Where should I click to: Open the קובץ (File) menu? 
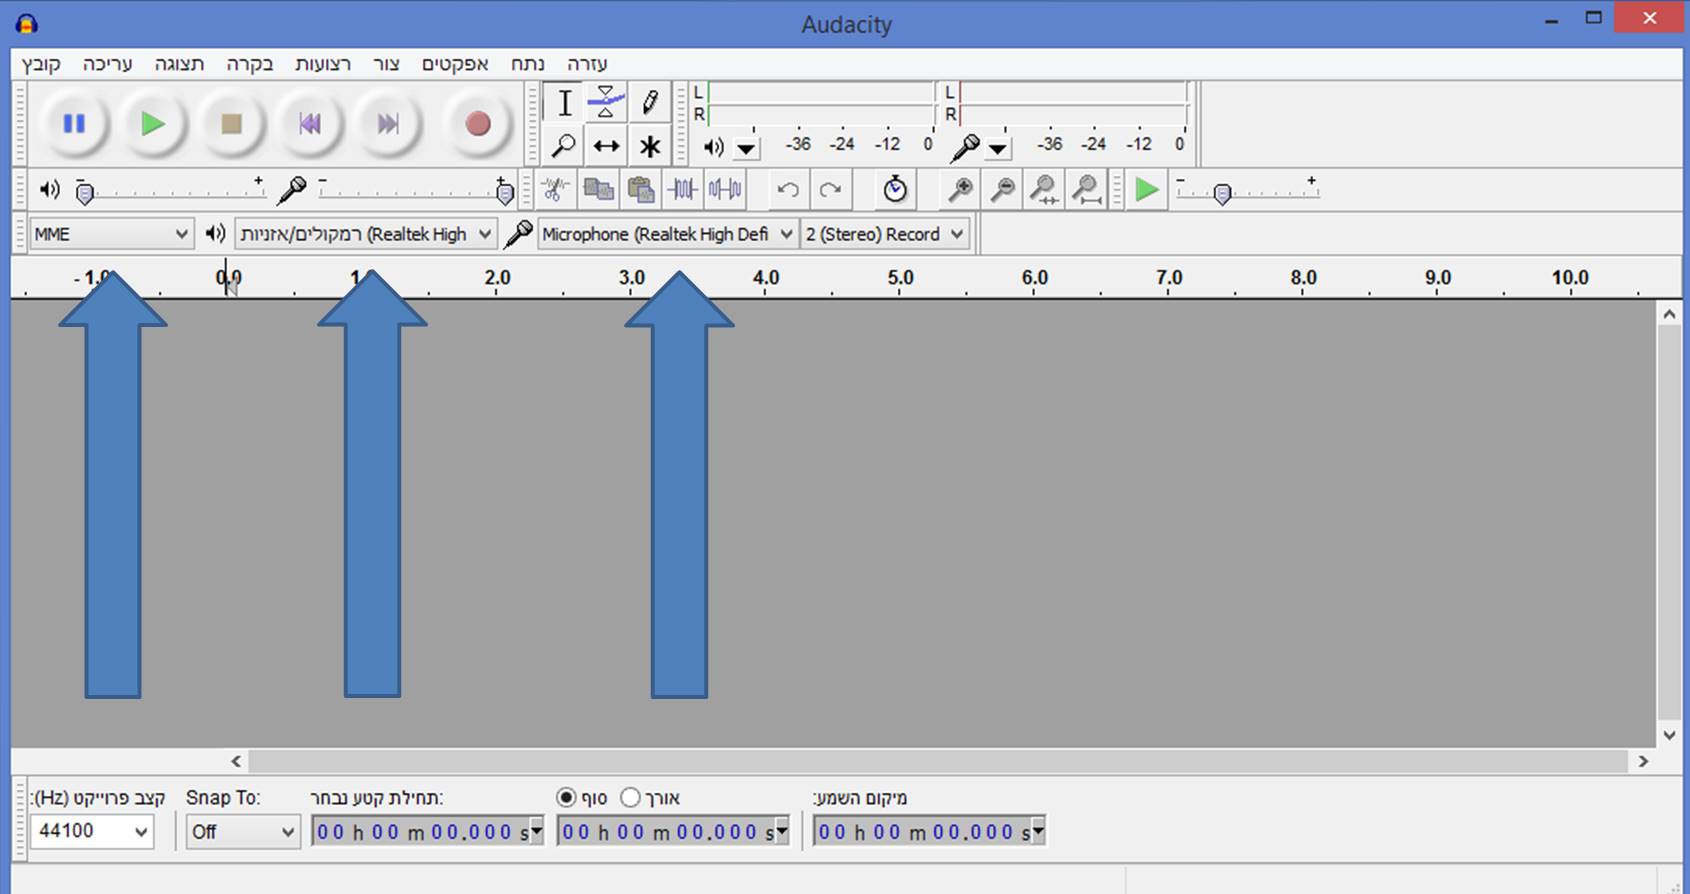point(41,64)
